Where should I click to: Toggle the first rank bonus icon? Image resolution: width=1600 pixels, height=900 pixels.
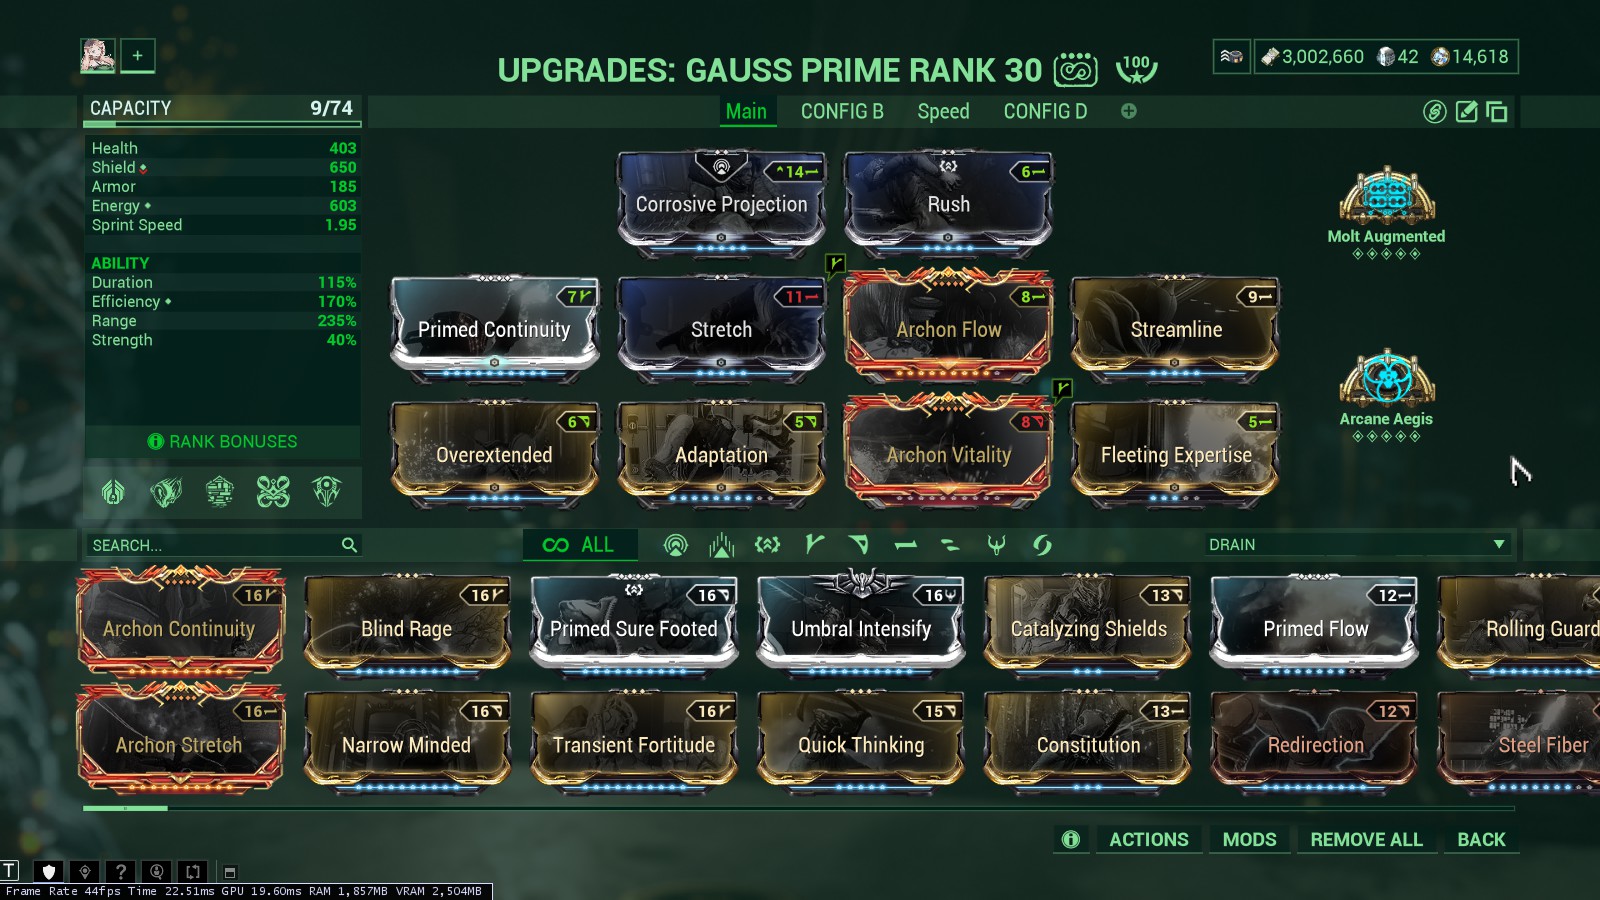[113, 491]
